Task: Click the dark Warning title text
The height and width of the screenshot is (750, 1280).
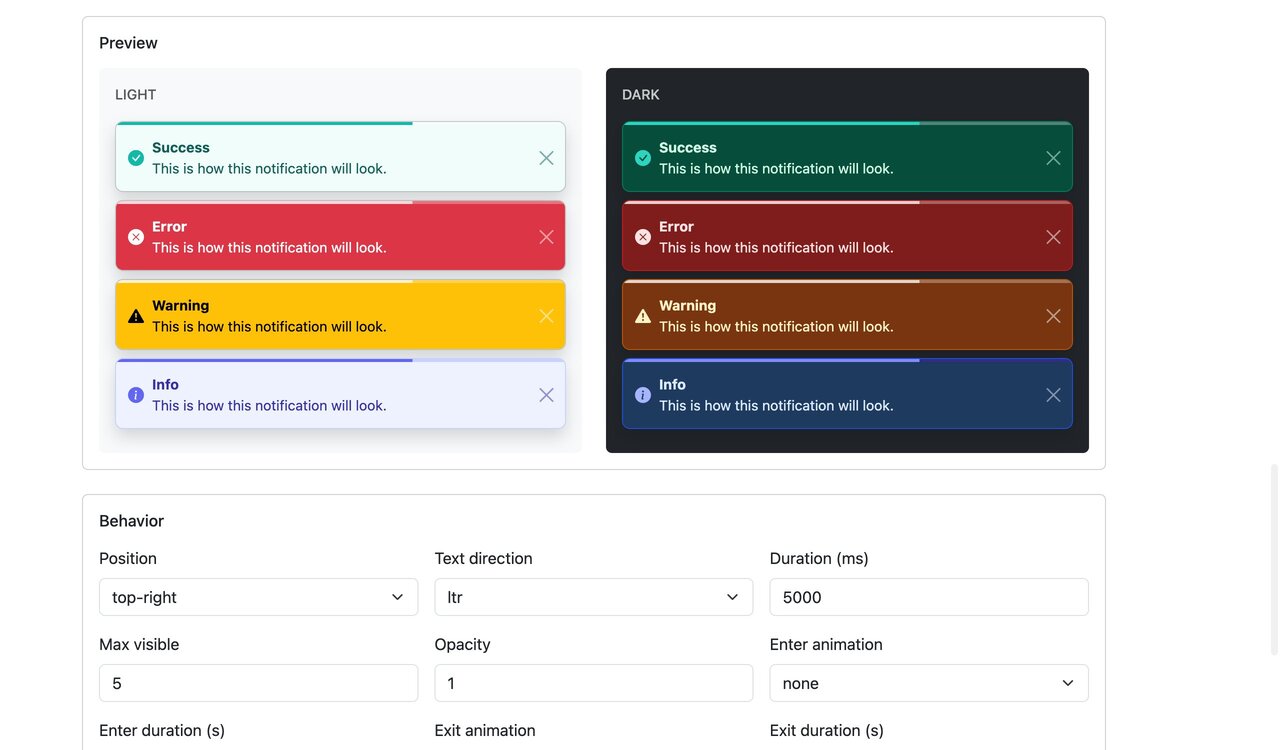Action: [x=688, y=305]
